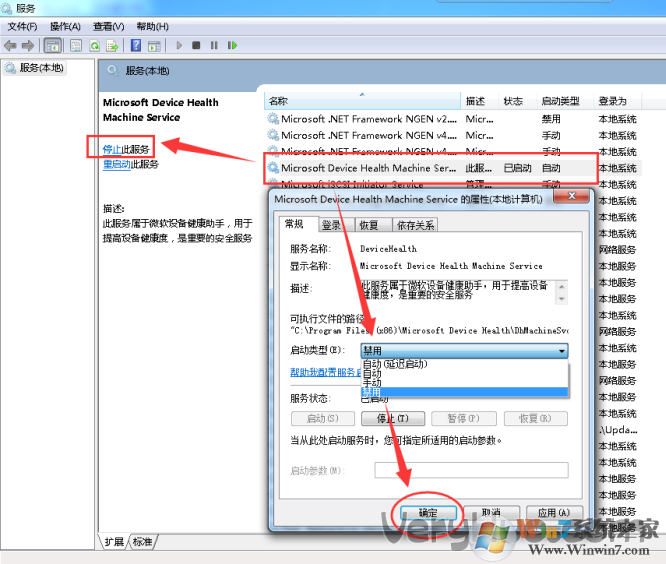Switch to the 登录 tab
The image size is (666, 564).
tap(331, 225)
